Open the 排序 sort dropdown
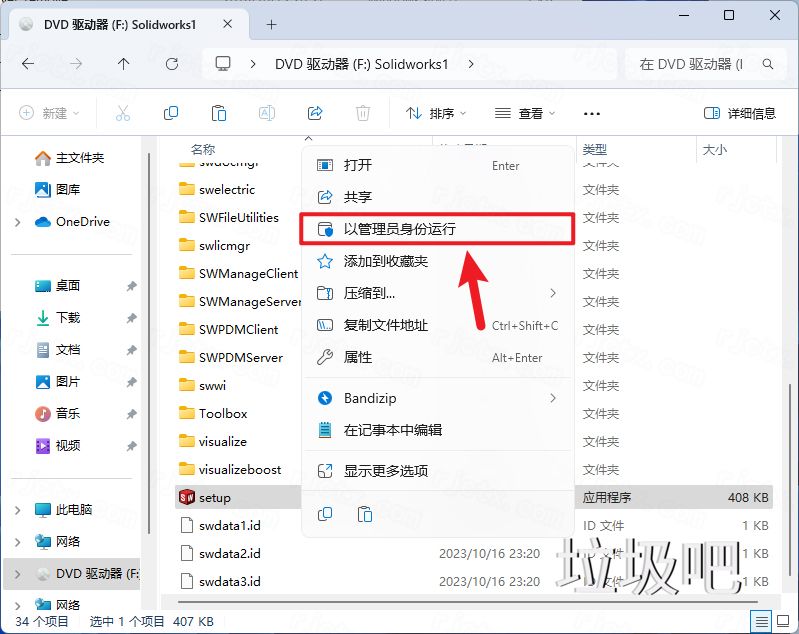The width and height of the screenshot is (799, 634). pyautogui.click(x=436, y=113)
